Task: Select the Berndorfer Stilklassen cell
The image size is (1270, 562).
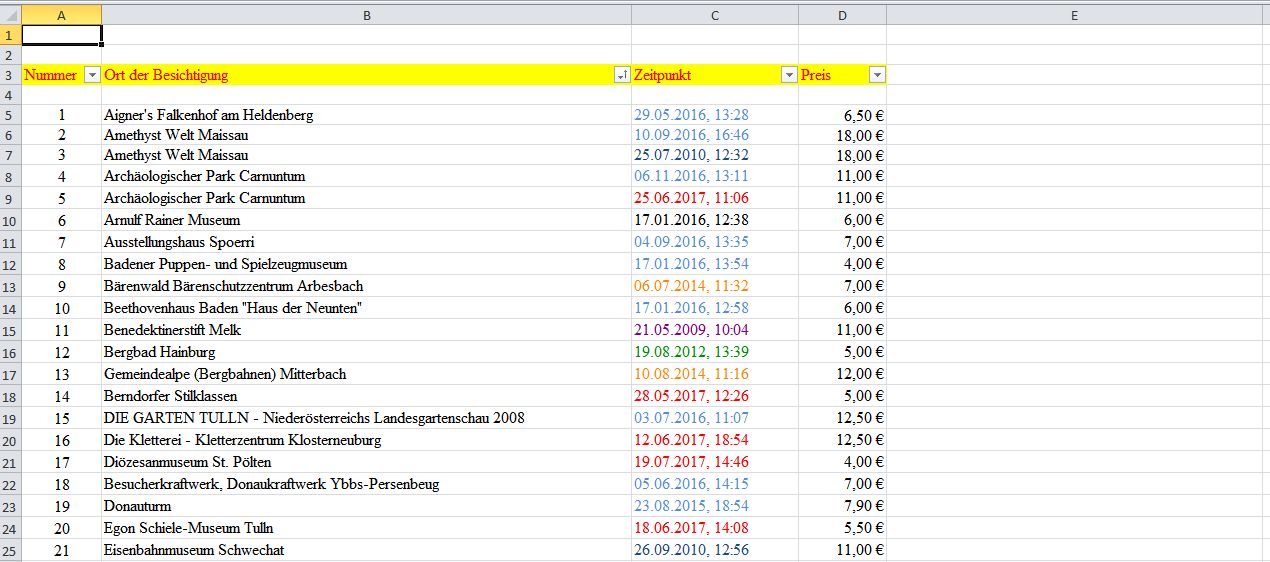Action: [x=366, y=396]
